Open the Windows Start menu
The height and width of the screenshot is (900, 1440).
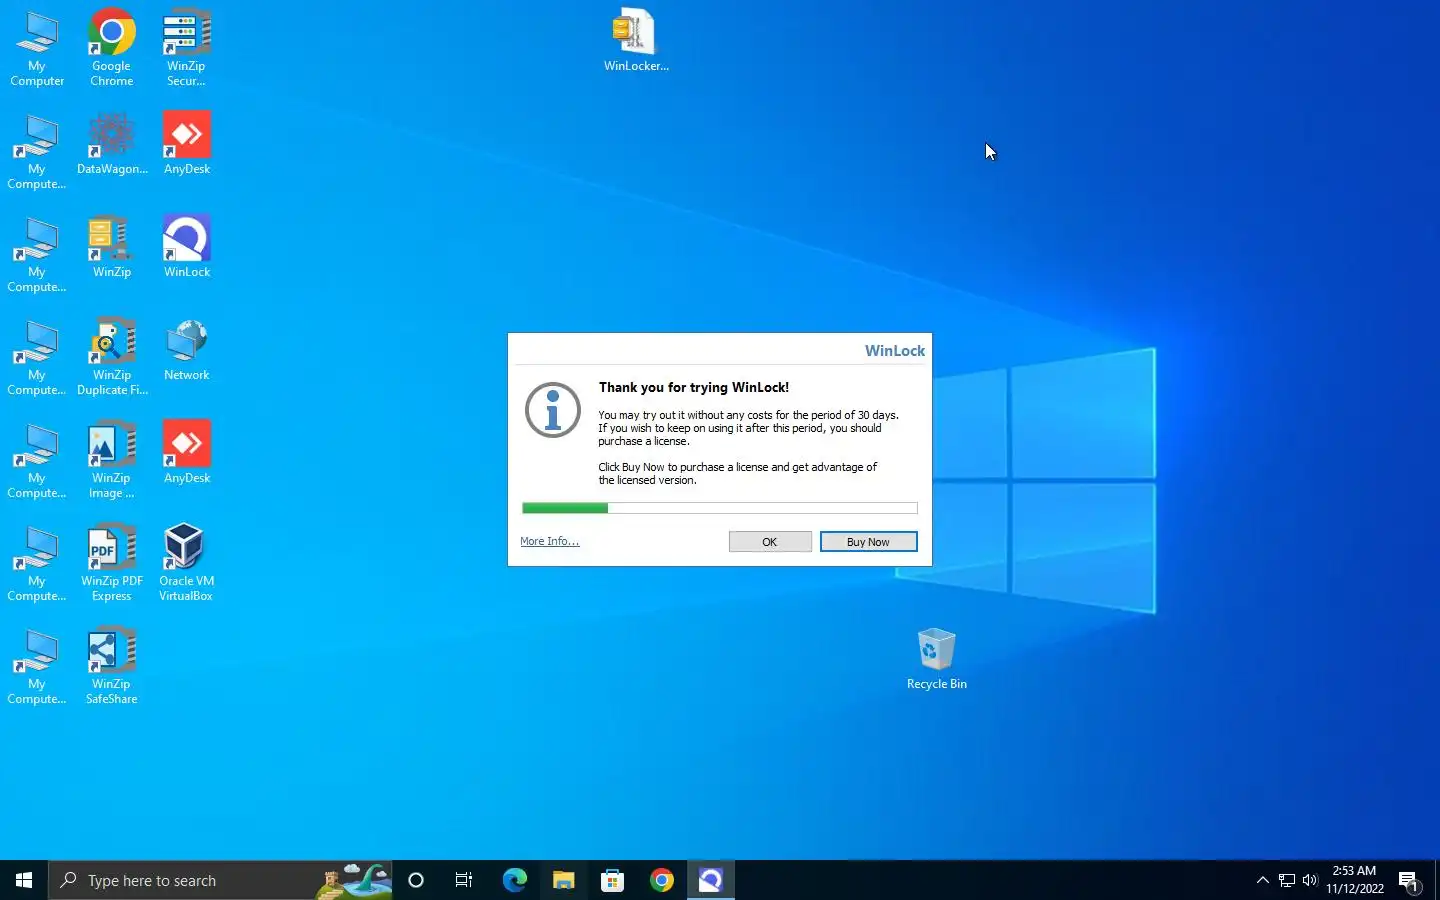point(24,880)
